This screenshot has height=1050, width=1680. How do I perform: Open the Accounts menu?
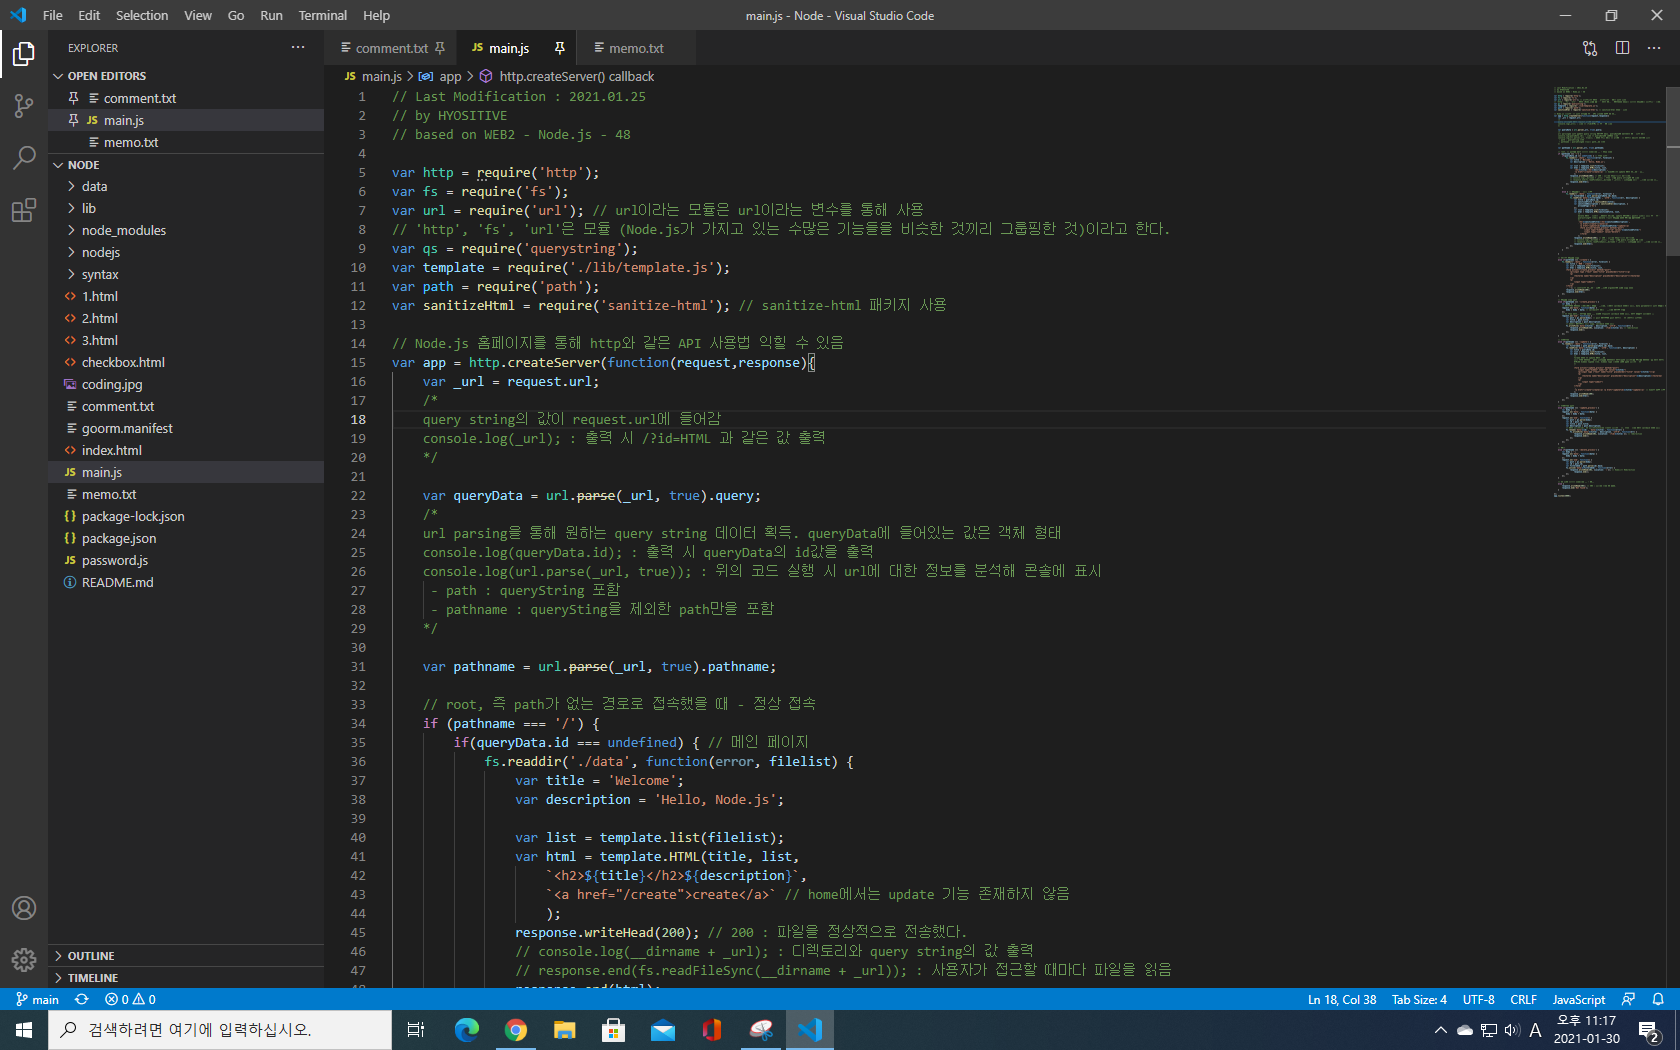(24, 908)
